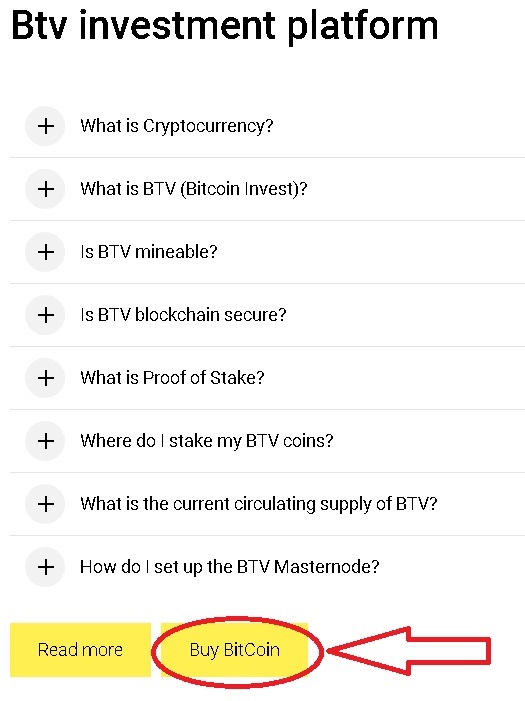The image size is (525, 701).
Task: Click the plus icon beside "Where do I stake my BTV coins?"
Action: click(x=45, y=441)
